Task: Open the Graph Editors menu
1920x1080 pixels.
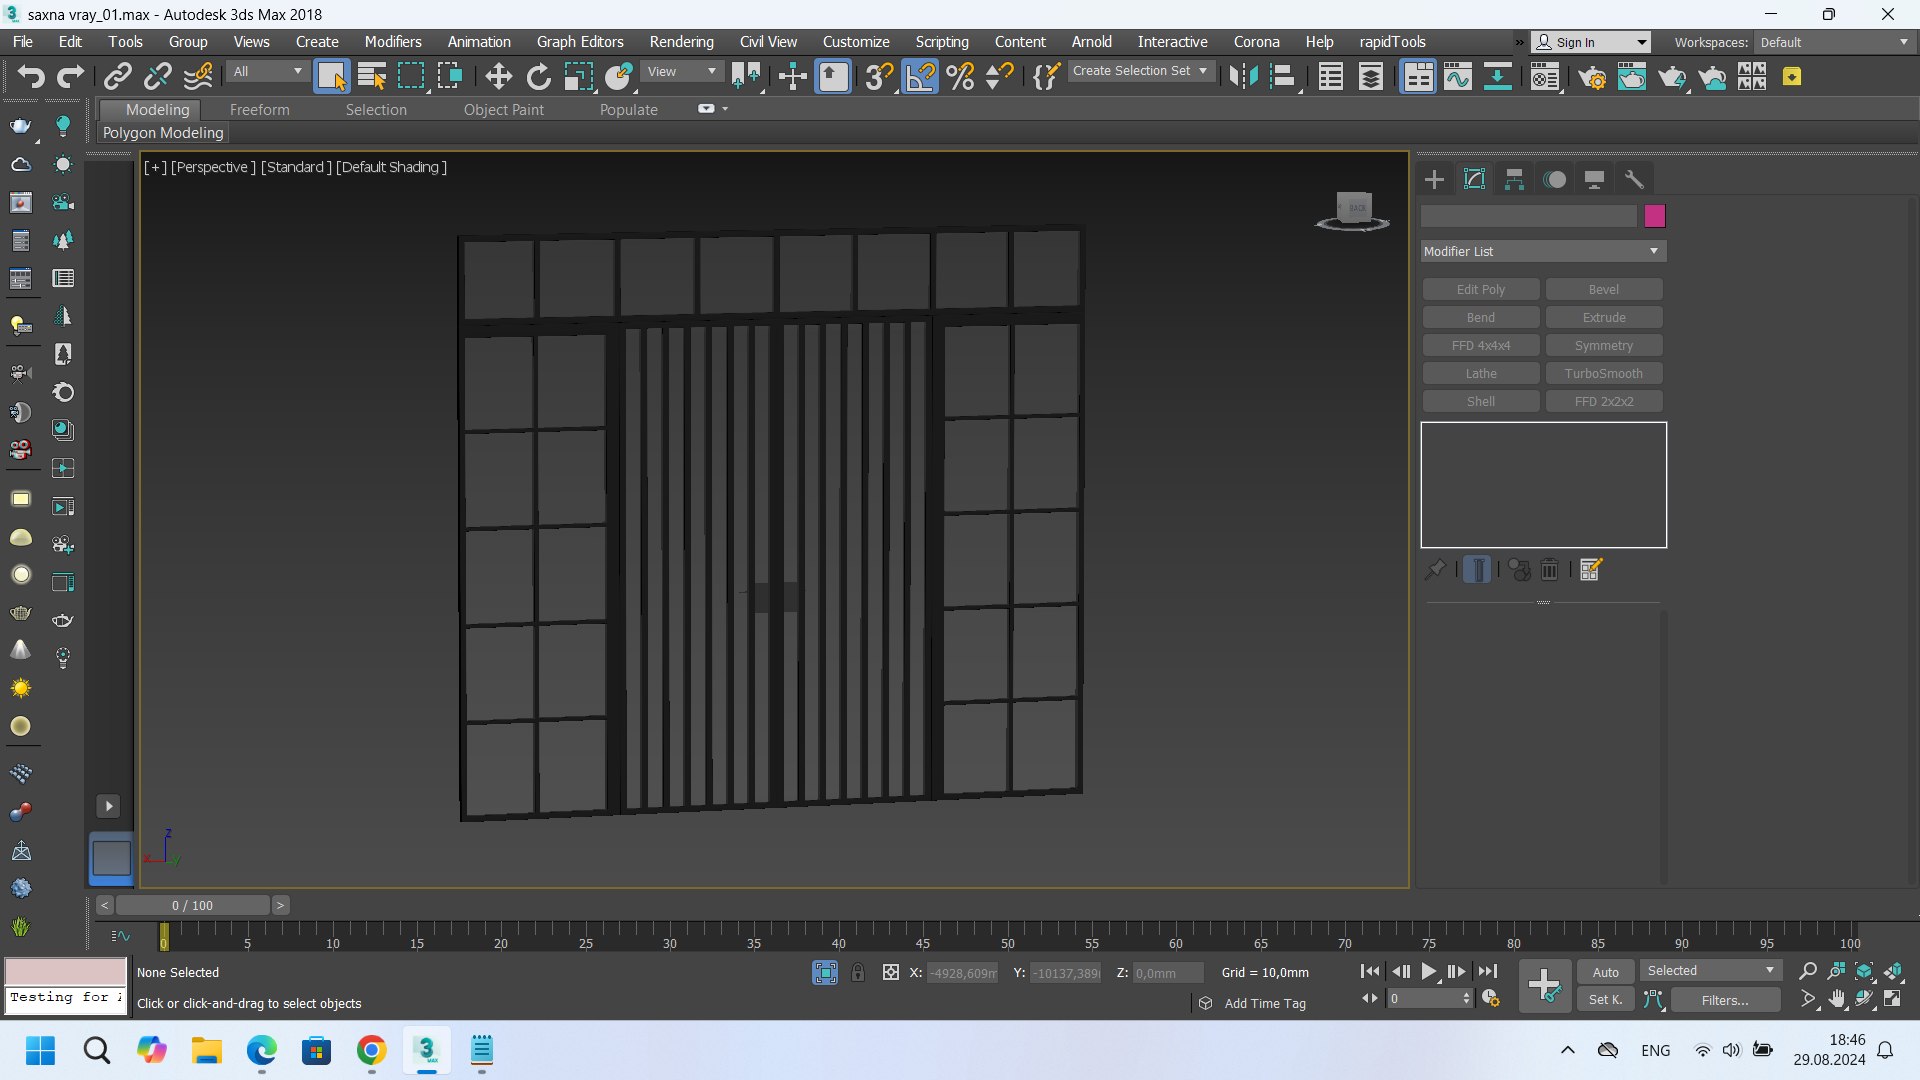Action: [x=580, y=42]
